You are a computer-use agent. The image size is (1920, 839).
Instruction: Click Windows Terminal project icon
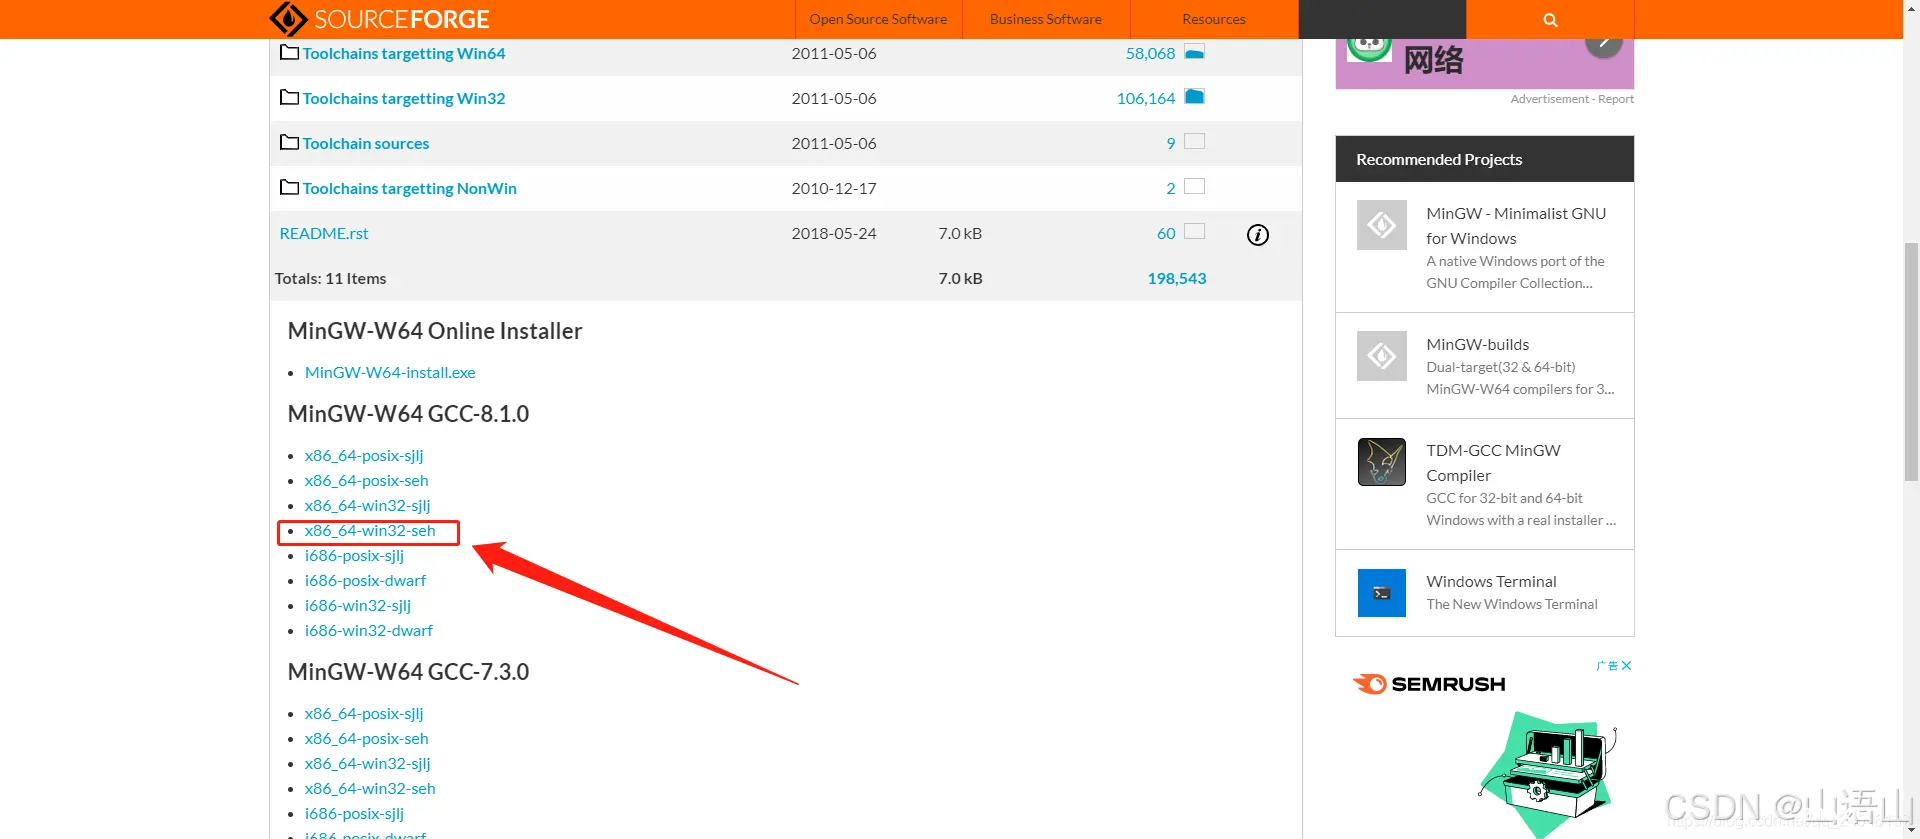pyautogui.click(x=1382, y=593)
